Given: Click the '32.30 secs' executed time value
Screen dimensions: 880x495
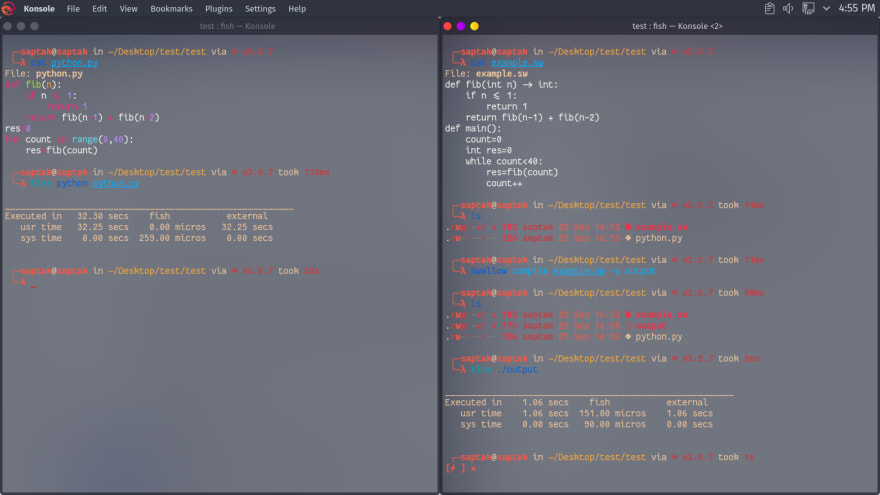Looking at the screenshot, I should pos(103,216).
